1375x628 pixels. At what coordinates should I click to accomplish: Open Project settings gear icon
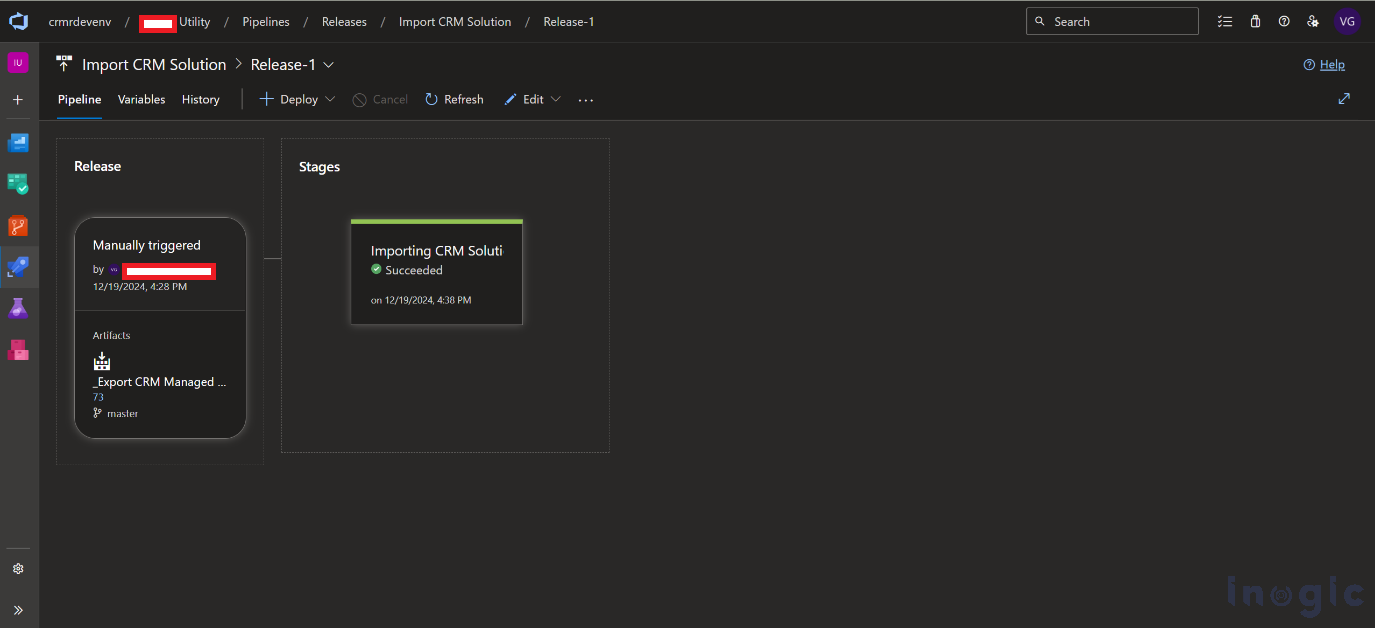(x=18, y=569)
